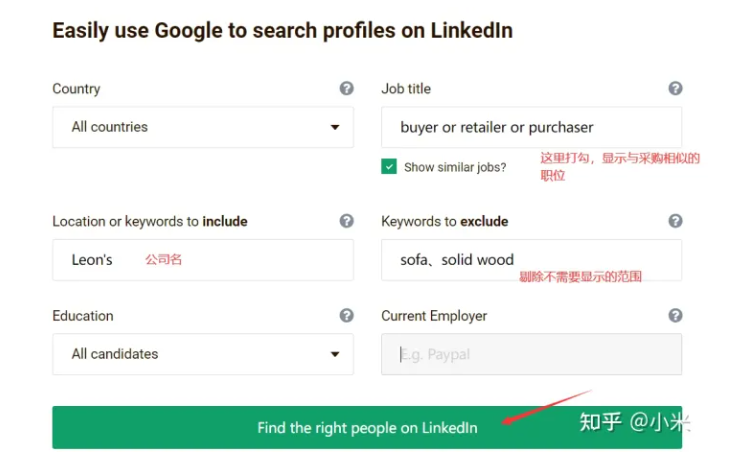Click the Job title input field
Viewport: 735px width, 466px height.
[531, 127]
